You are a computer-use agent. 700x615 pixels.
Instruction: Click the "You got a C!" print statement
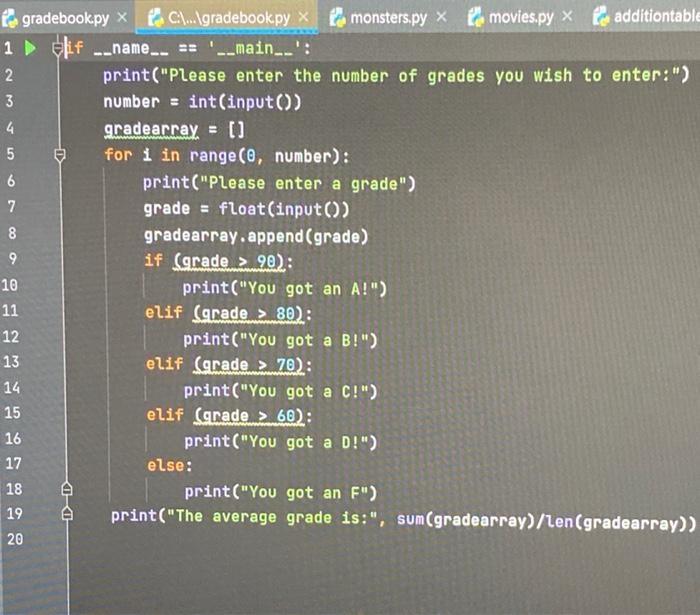pyautogui.click(x=280, y=391)
